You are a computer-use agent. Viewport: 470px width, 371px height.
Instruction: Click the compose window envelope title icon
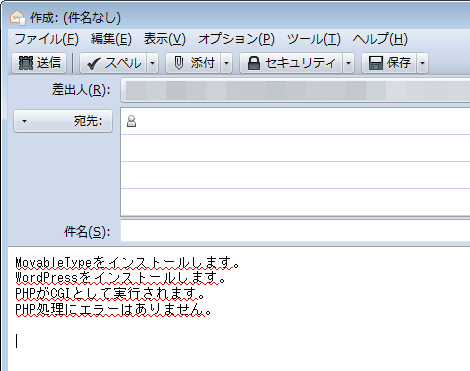pyautogui.click(x=17, y=17)
